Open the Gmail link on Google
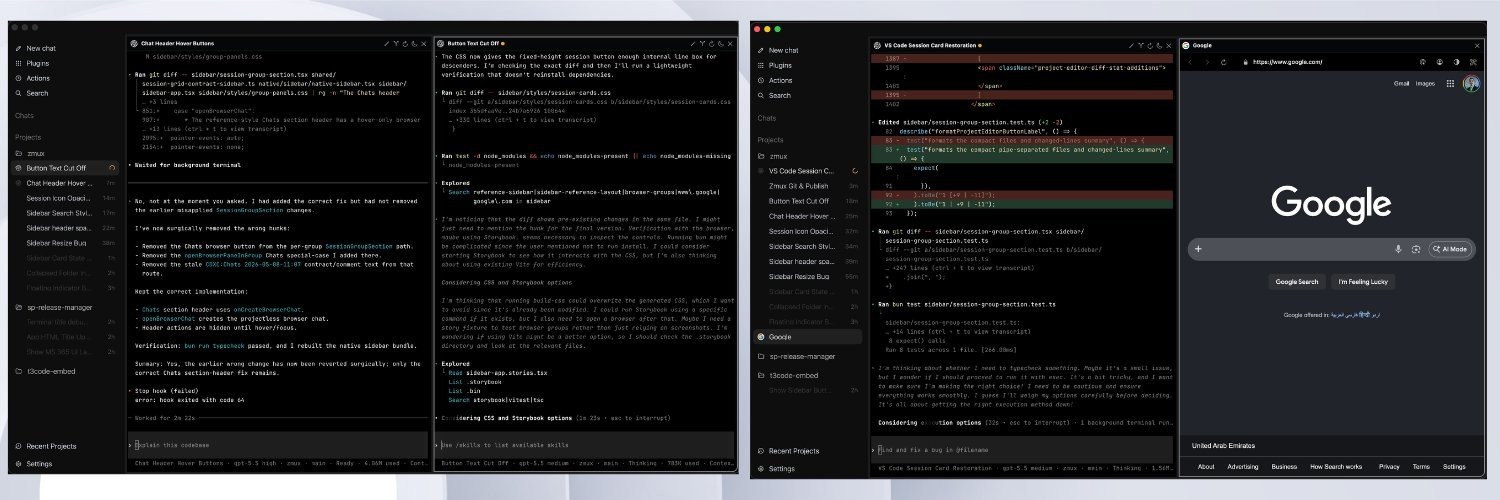Screen dimensions: 1500x500 [x=1402, y=83]
